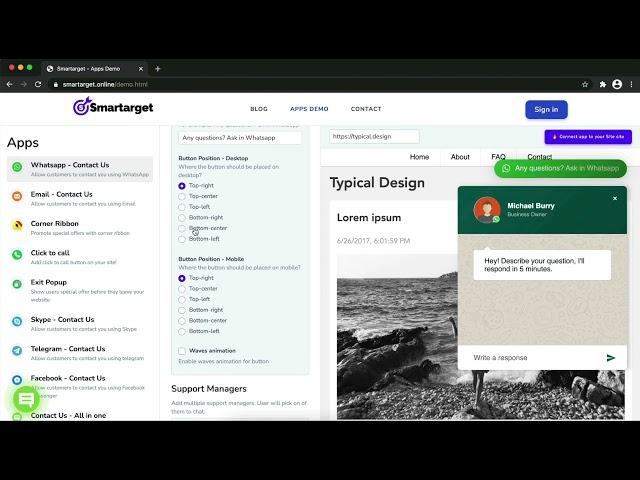
Task: Click the Typical Design preview heading
Action: 377,183
